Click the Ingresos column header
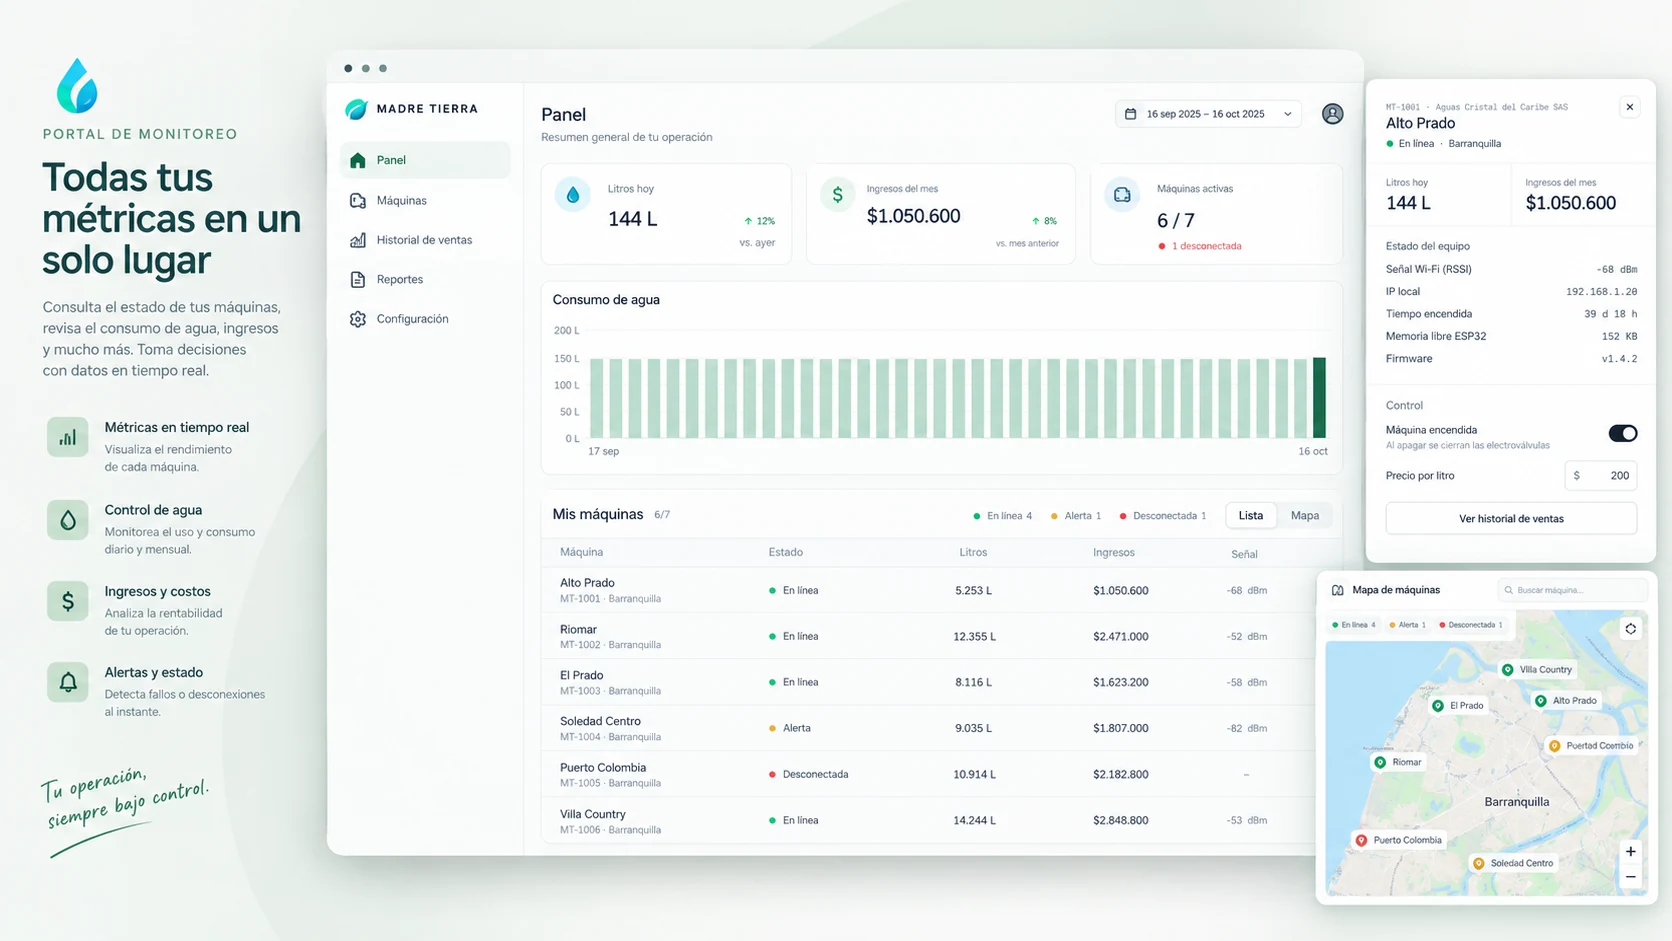 (x=1114, y=553)
